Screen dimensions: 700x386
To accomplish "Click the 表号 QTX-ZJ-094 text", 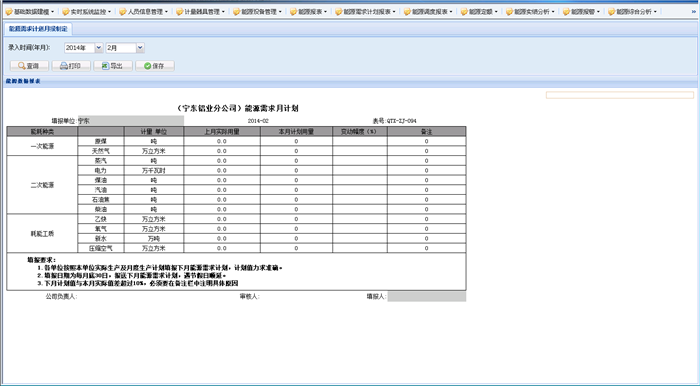I will (395, 121).
